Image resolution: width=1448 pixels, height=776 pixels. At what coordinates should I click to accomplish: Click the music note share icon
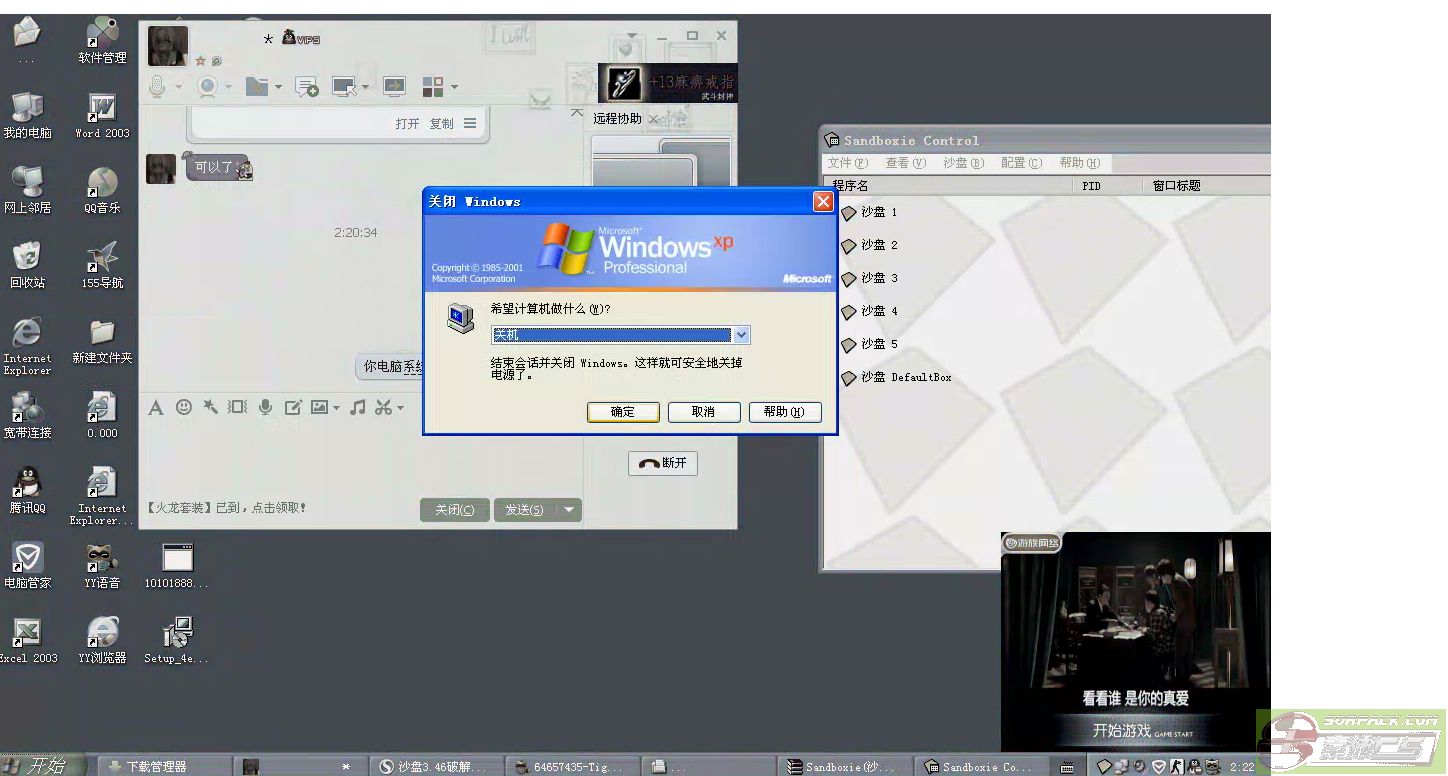pyautogui.click(x=357, y=407)
